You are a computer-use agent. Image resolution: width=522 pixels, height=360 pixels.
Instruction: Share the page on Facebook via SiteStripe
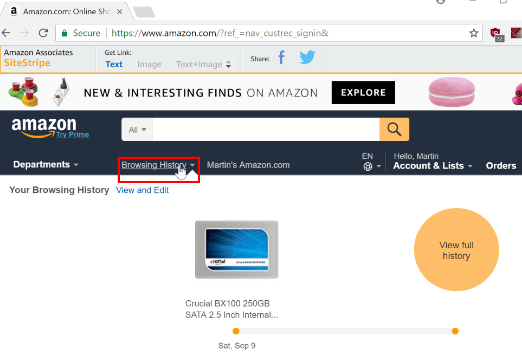[x=282, y=57]
